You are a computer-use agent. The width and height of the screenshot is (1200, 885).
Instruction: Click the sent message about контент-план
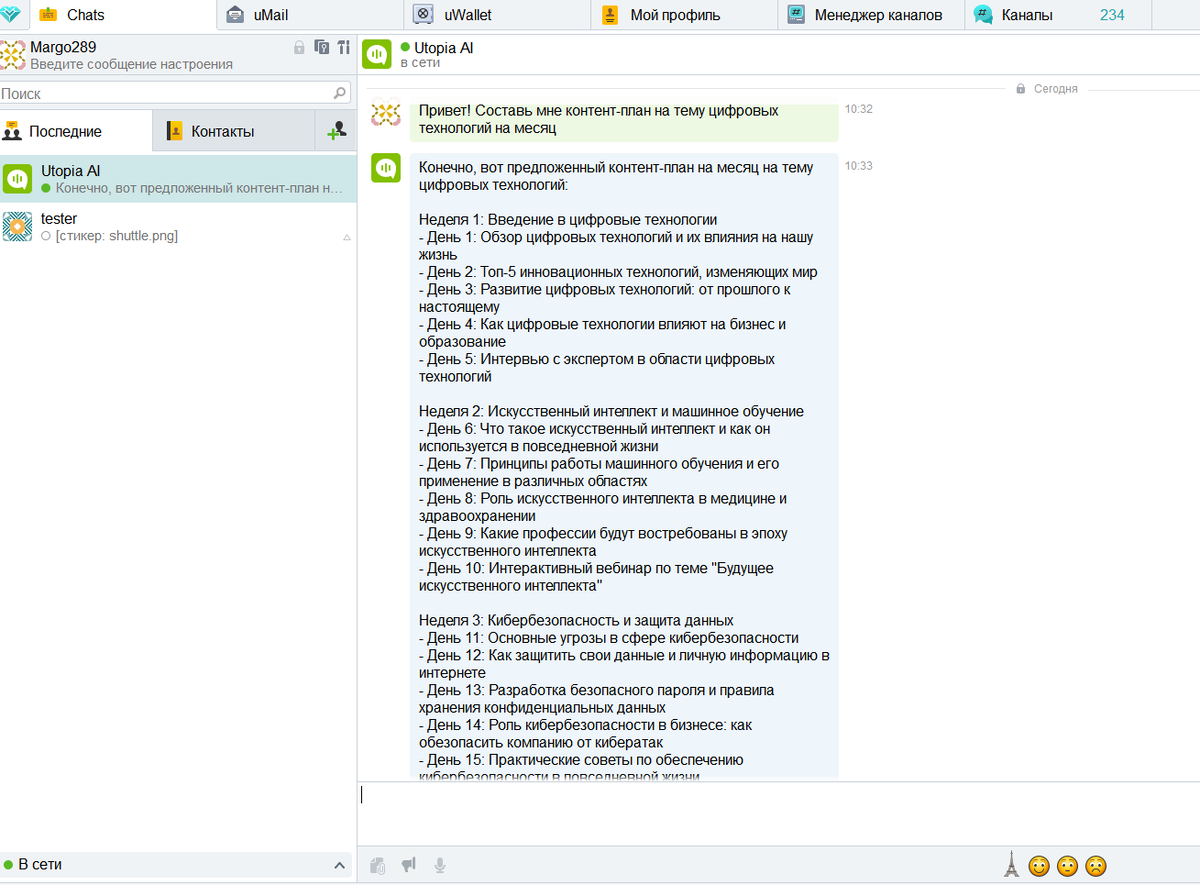pyautogui.click(x=624, y=120)
